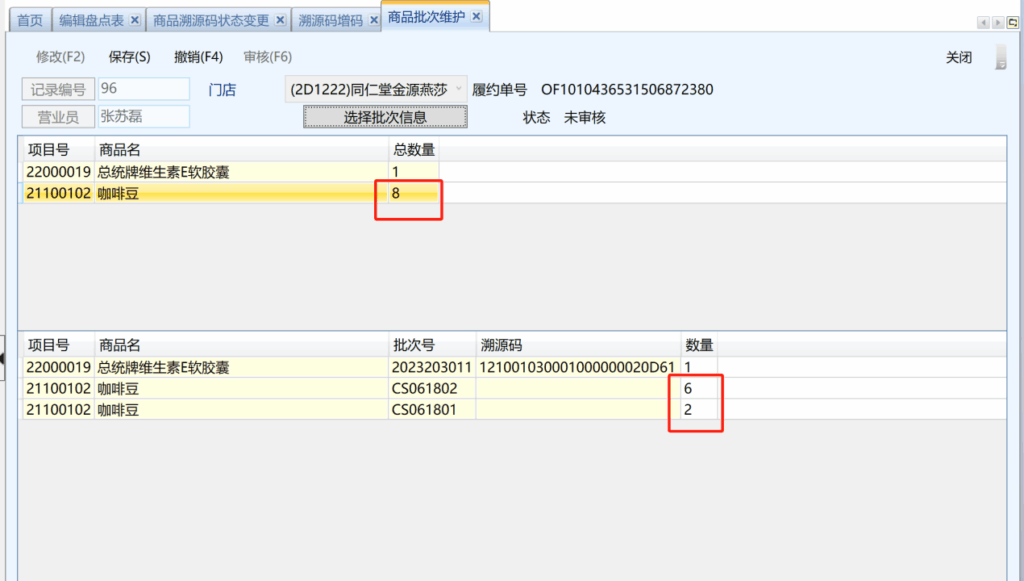
Task: Click the 溯源码 column header
Action: [501, 345]
